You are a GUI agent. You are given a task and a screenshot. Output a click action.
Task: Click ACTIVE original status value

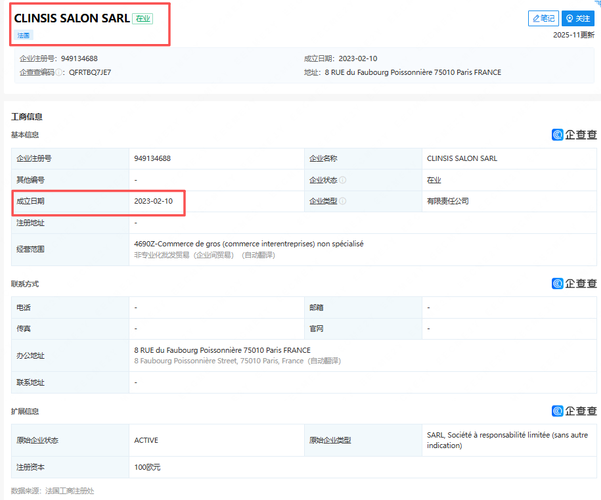point(146,440)
